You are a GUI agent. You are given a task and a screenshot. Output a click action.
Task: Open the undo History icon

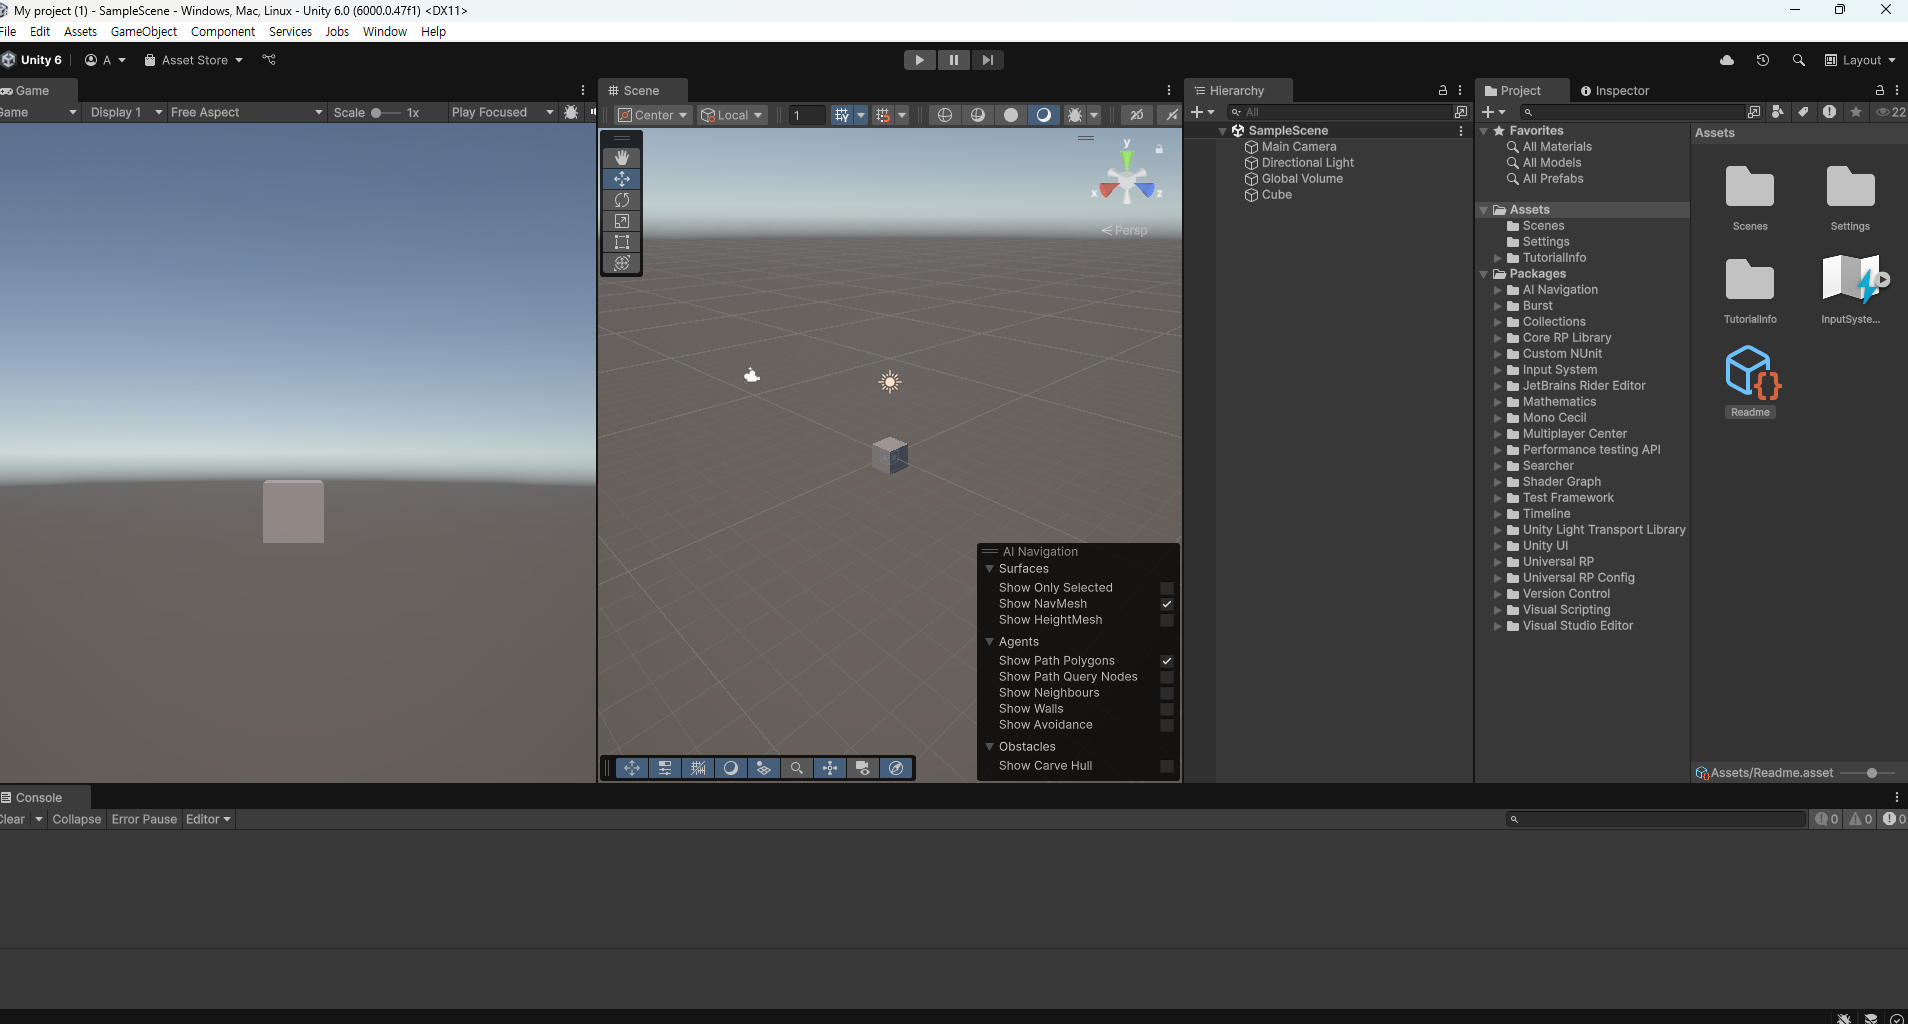(1763, 60)
